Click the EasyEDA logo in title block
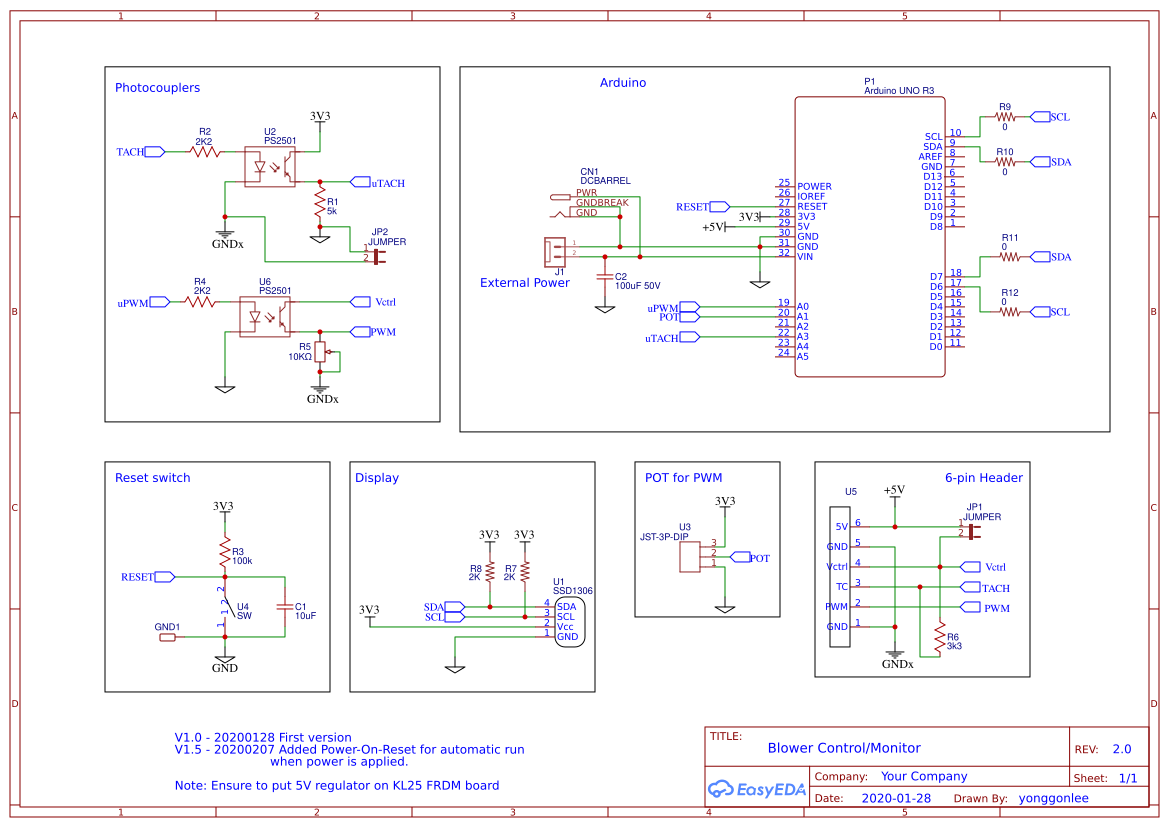Viewport: 1169px width, 827px height. click(757, 791)
